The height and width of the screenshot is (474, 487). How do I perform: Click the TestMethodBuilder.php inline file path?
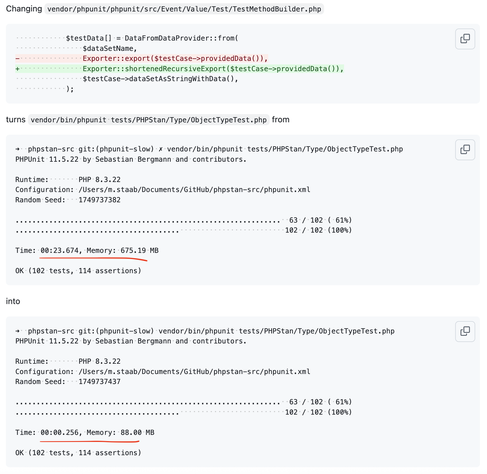click(184, 9)
